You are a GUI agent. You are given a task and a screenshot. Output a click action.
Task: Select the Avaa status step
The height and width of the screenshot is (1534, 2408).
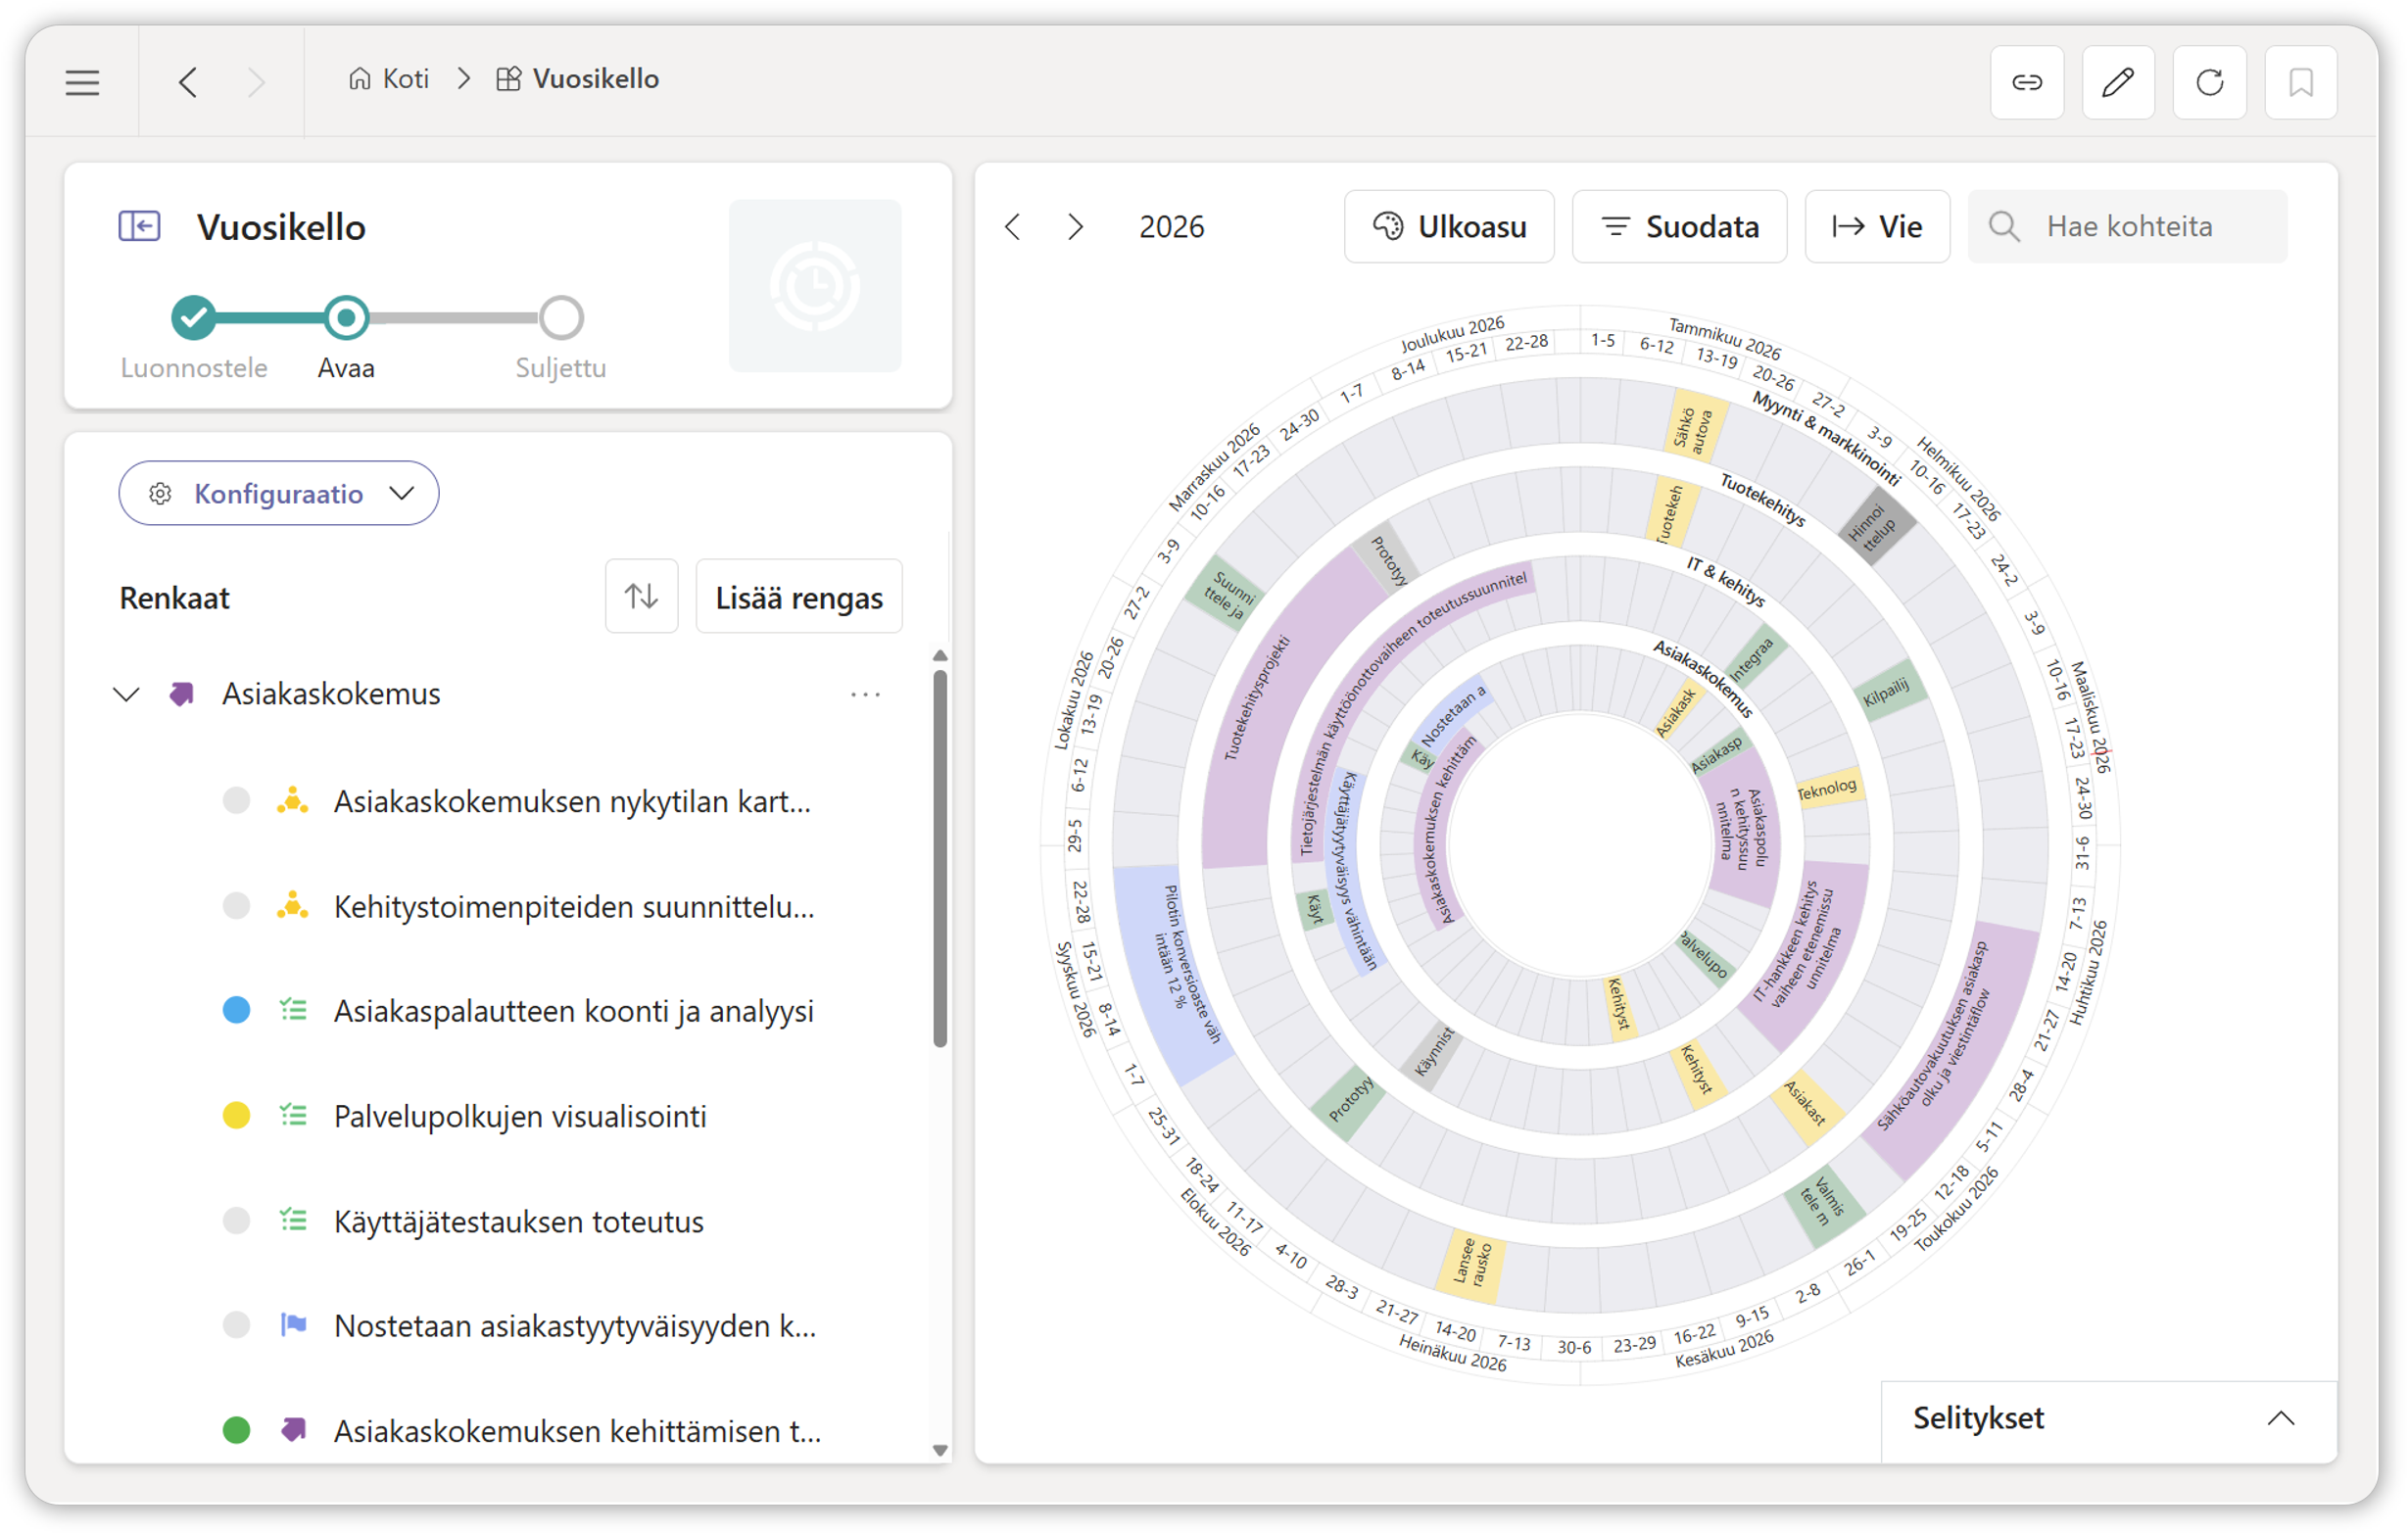tap(346, 318)
